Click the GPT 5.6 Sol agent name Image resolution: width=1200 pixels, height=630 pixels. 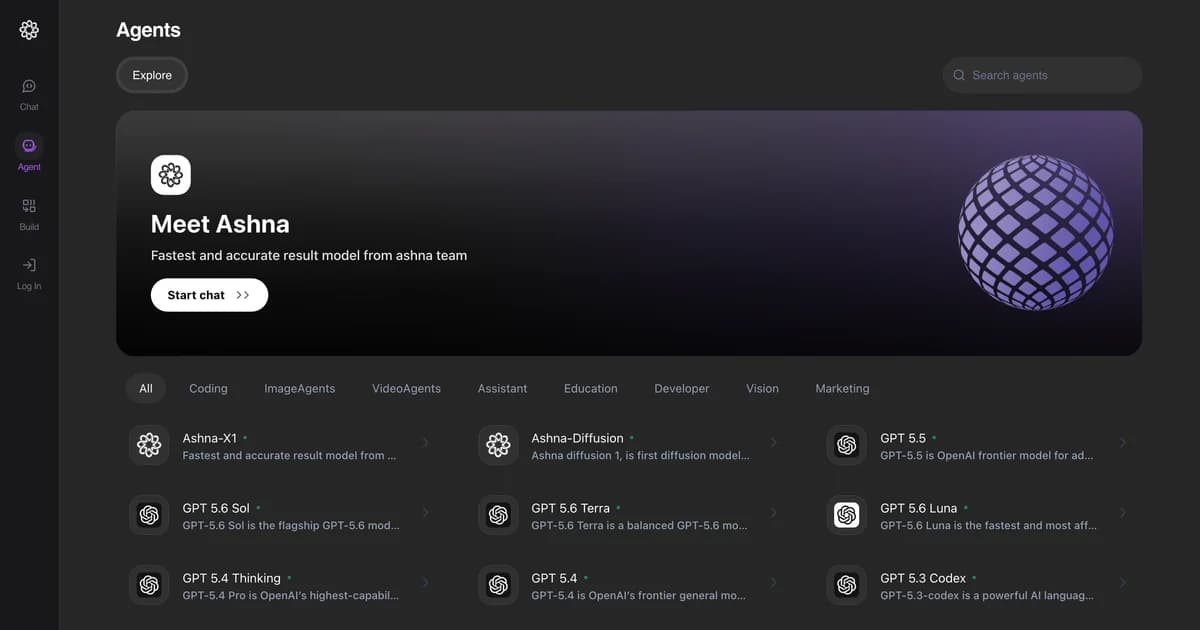216,508
